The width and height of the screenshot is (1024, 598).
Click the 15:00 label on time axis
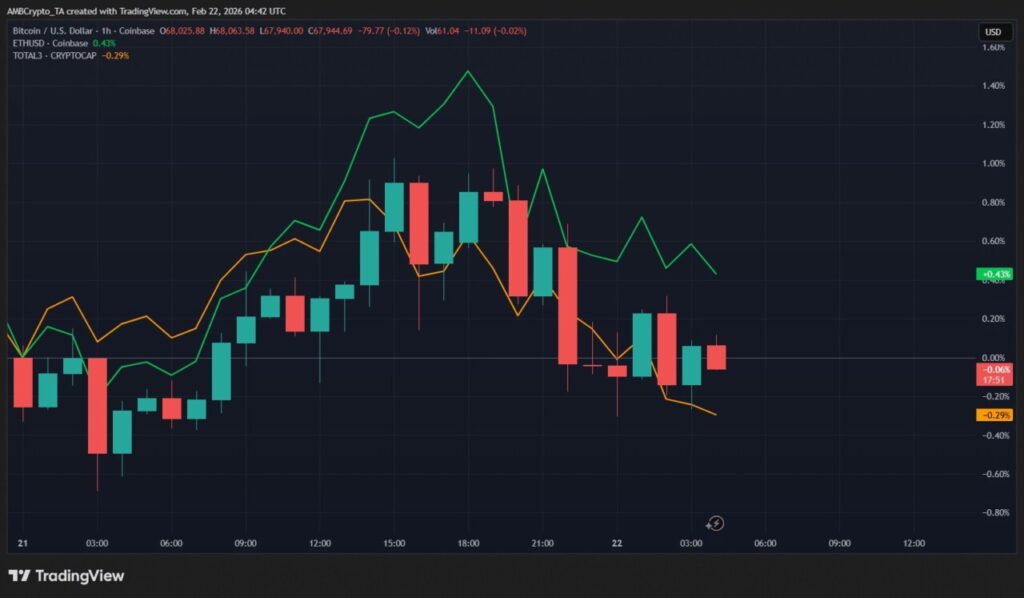click(394, 543)
